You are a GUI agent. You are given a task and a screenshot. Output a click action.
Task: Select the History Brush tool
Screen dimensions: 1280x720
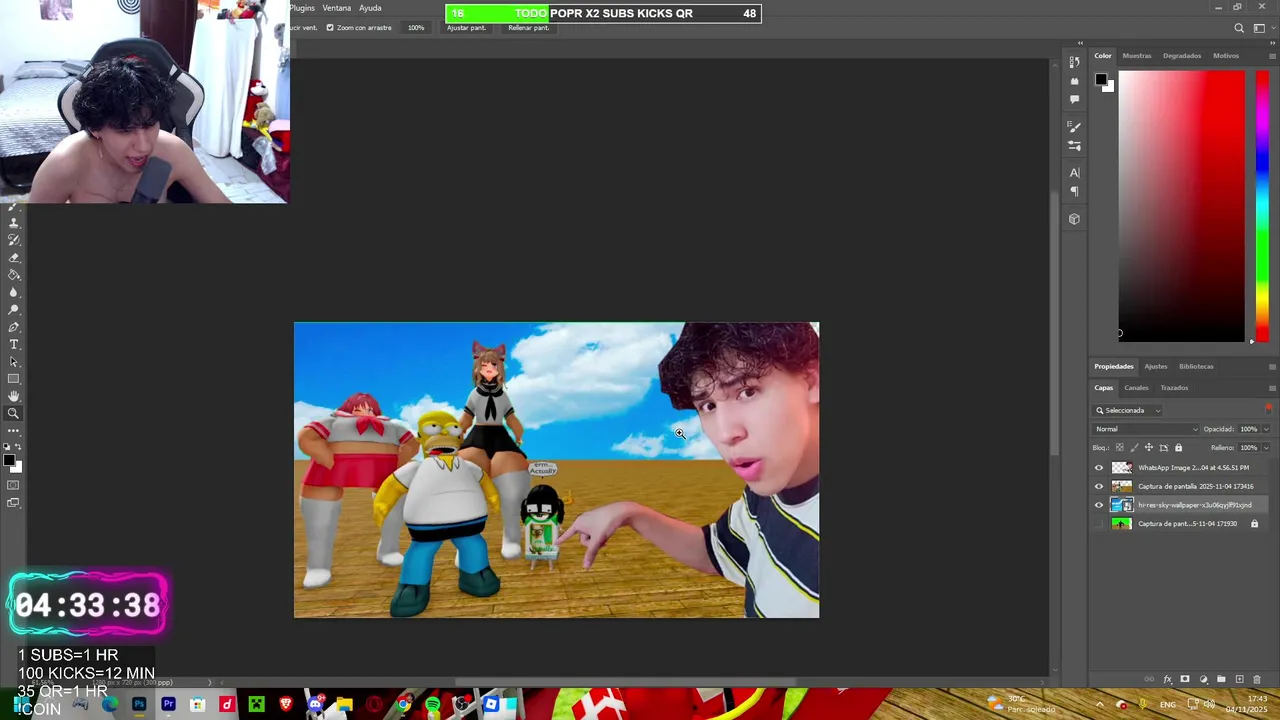point(14,240)
